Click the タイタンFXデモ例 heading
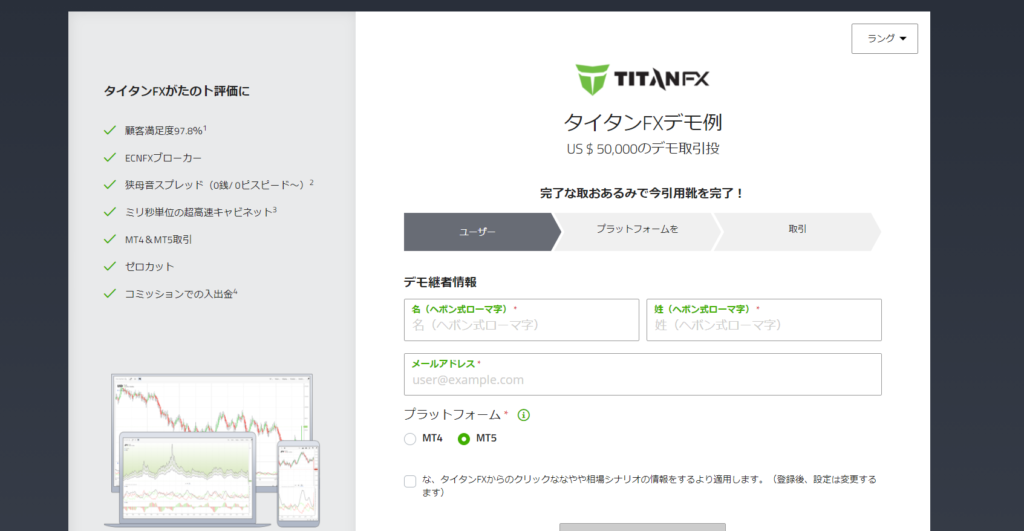 (x=643, y=122)
